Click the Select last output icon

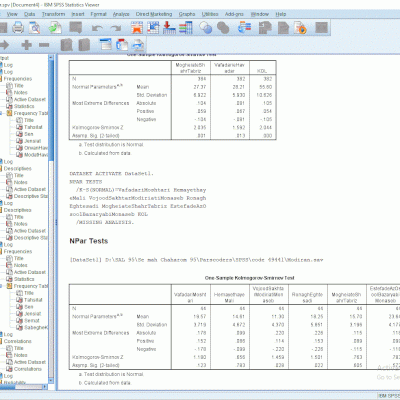tap(244, 28)
